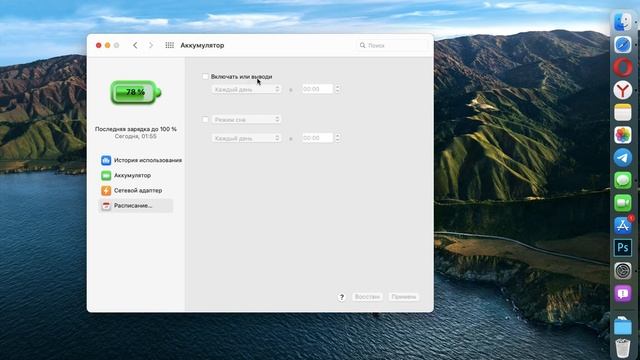Image resolution: width=640 pixels, height=360 pixels.
Task: Click the Сегодня, 01:55 text
Action: click(136, 136)
